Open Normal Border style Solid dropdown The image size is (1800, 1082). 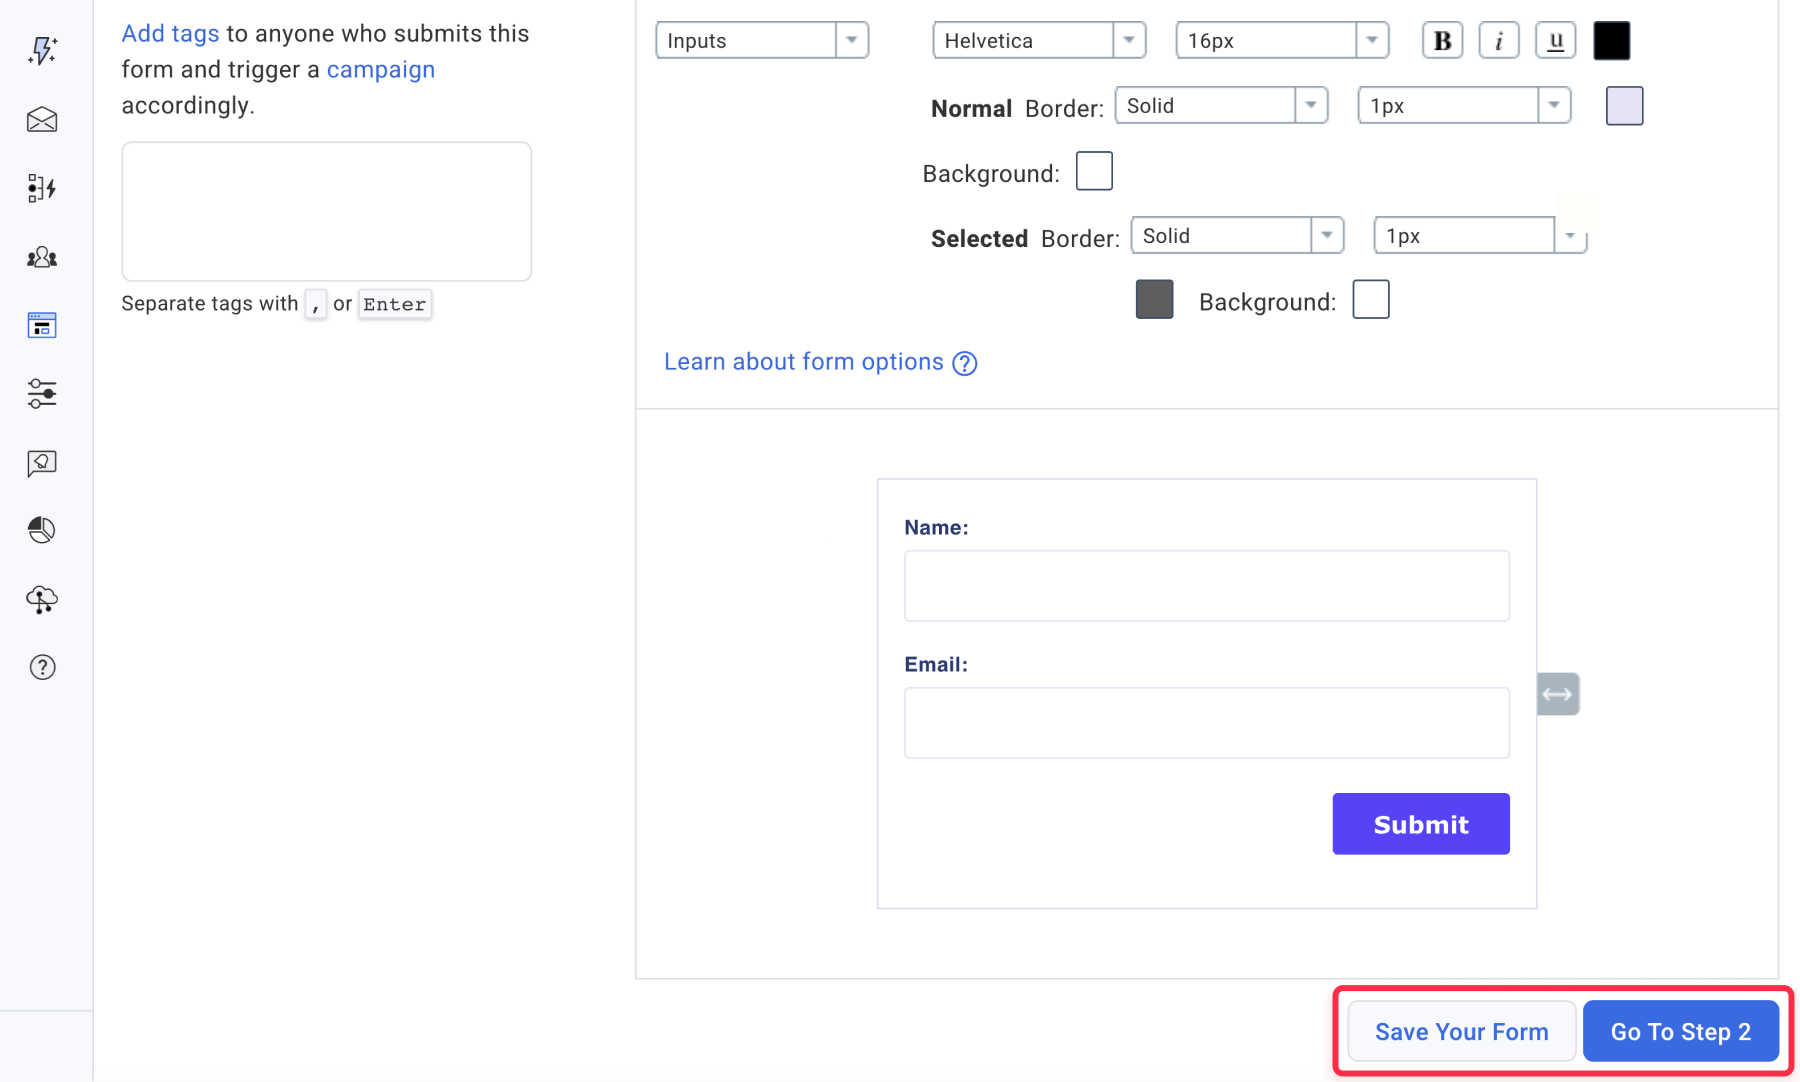[x=1221, y=106]
